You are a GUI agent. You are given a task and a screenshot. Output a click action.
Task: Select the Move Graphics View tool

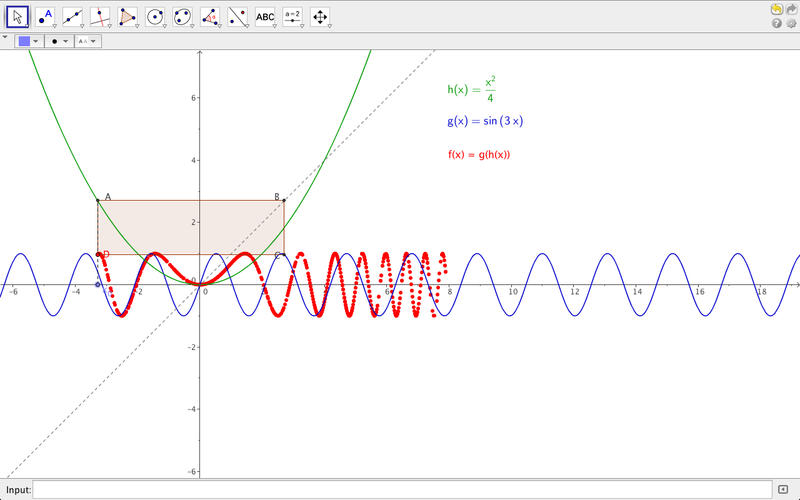tap(320, 16)
